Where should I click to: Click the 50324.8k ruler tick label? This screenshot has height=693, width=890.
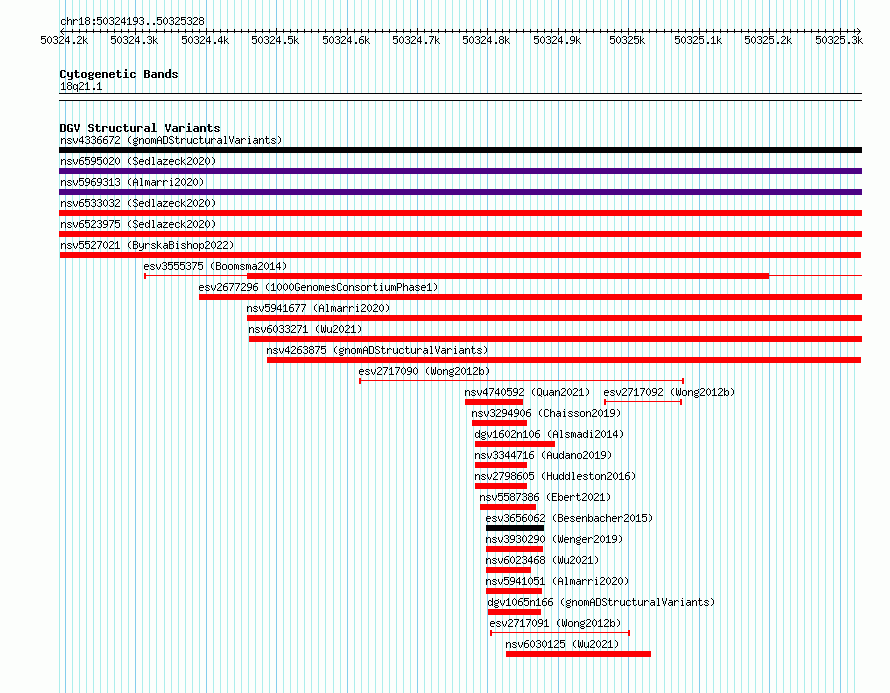click(486, 40)
